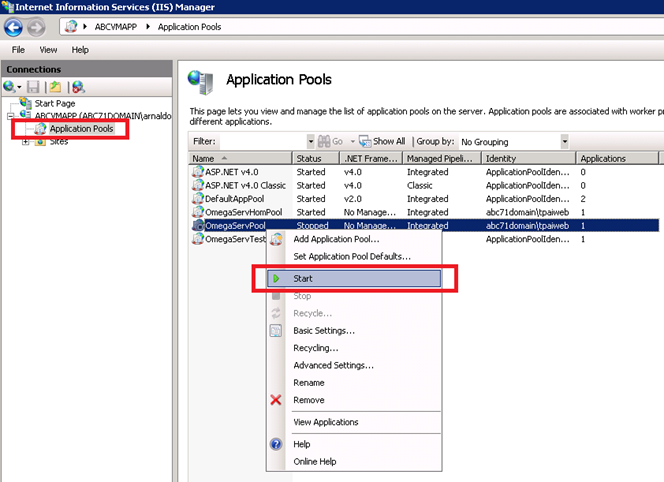Click the binoculars Go icon

click(x=324, y=141)
